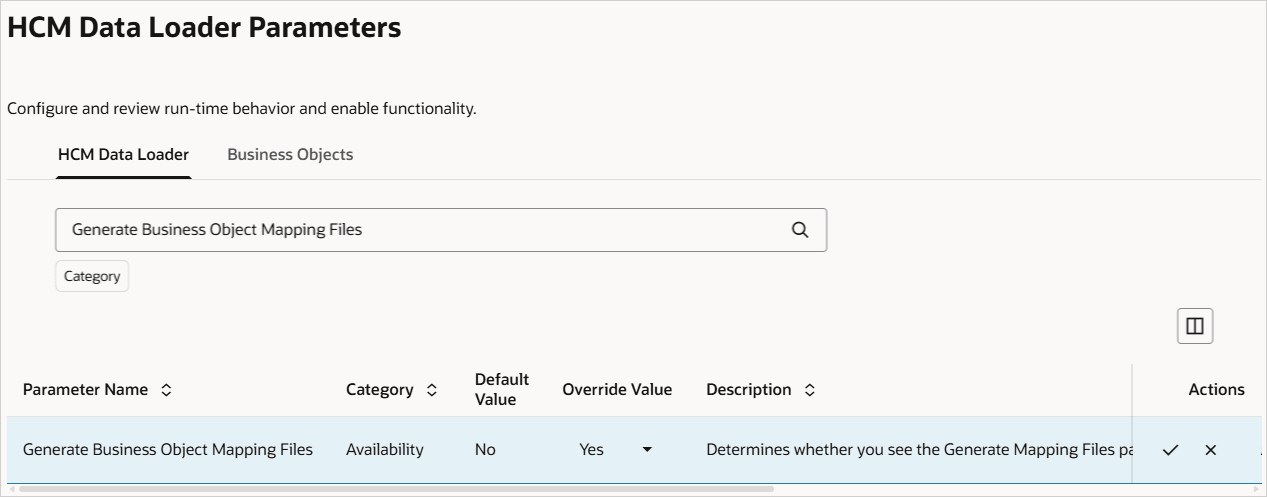Cancel row edit with X icon
The width and height of the screenshot is (1267, 497).
pos(1211,450)
